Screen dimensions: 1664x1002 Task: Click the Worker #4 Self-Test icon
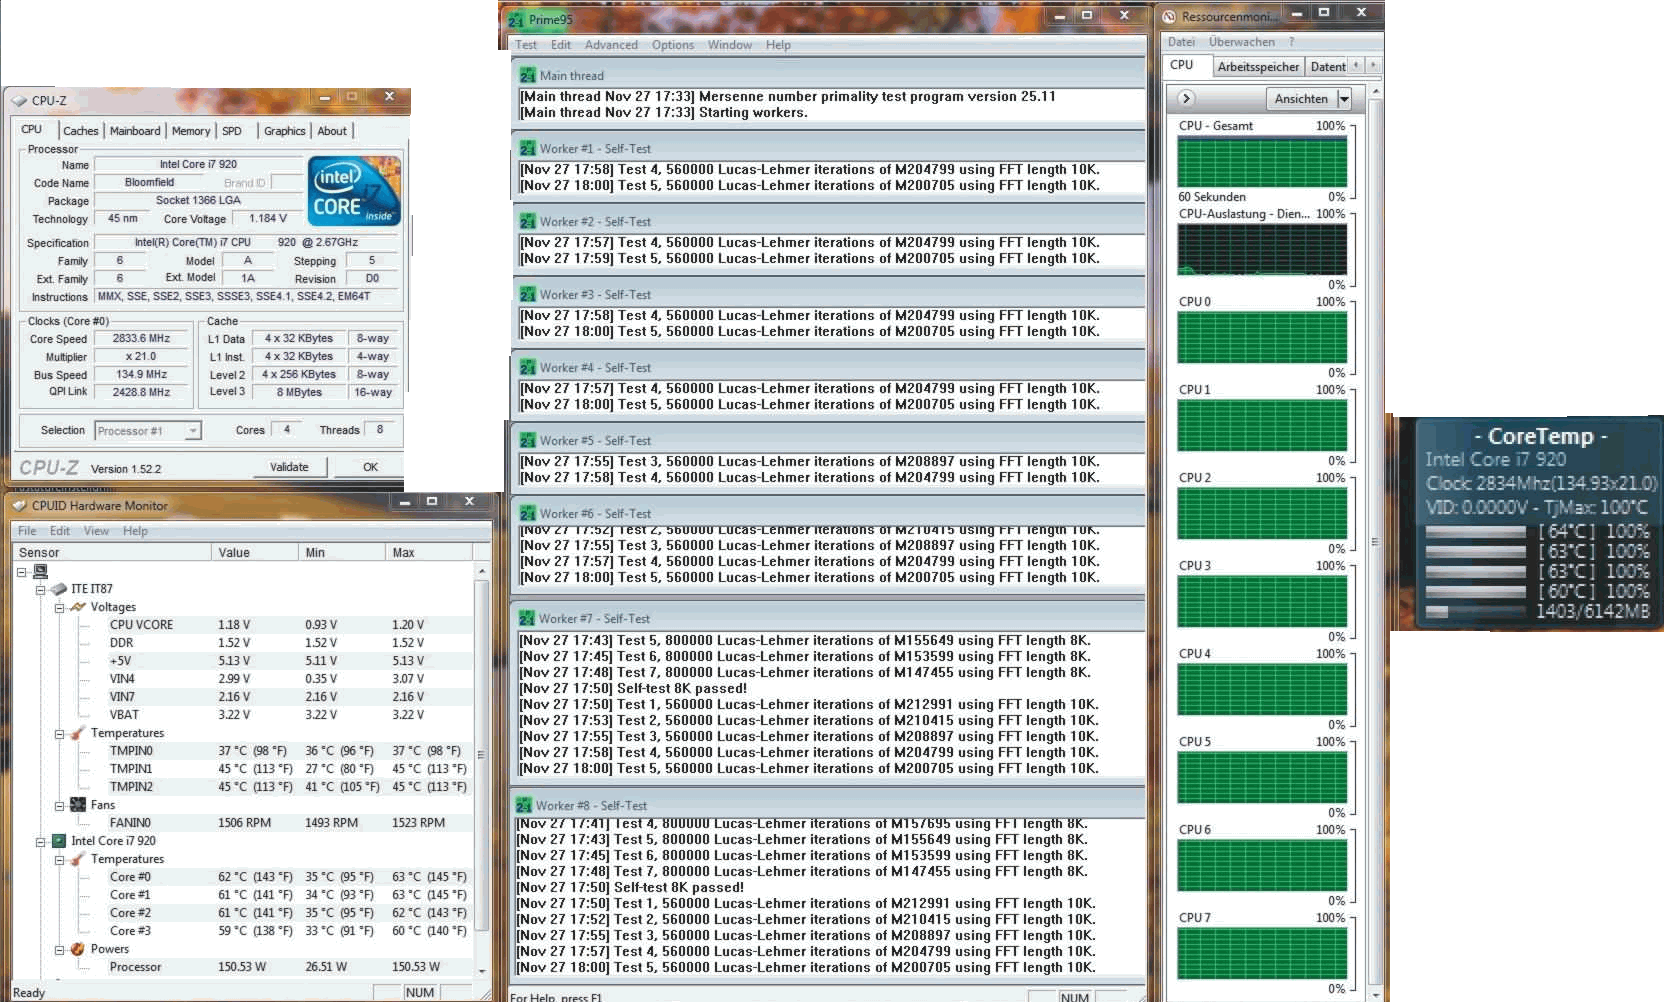point(528,367)
